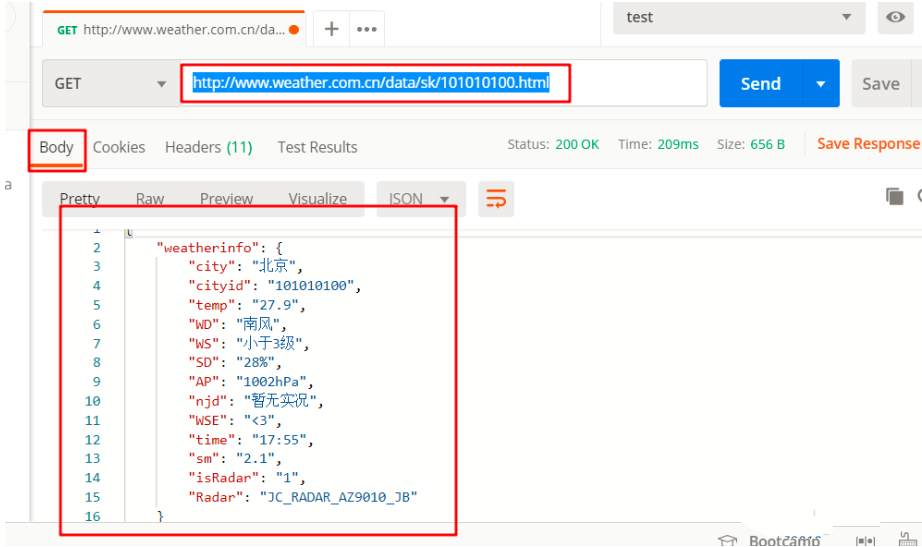Open tab options ellipsis menu
This screenshot has width=922, height=547.
(x=367, y=29)
